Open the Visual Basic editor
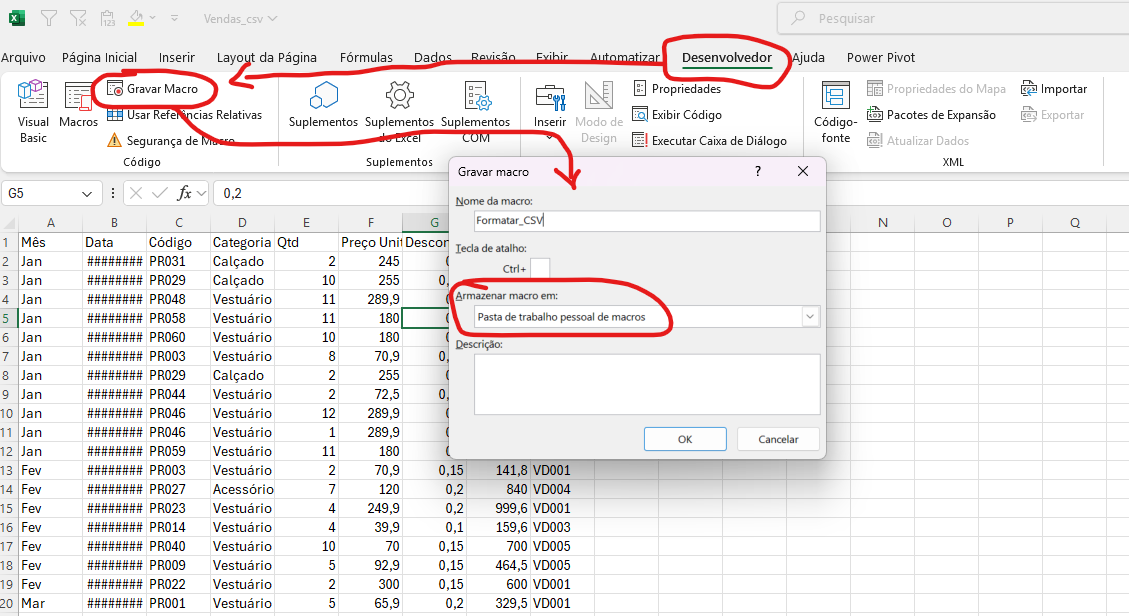This screenshot has width=1129, height=616. (33, 110)
